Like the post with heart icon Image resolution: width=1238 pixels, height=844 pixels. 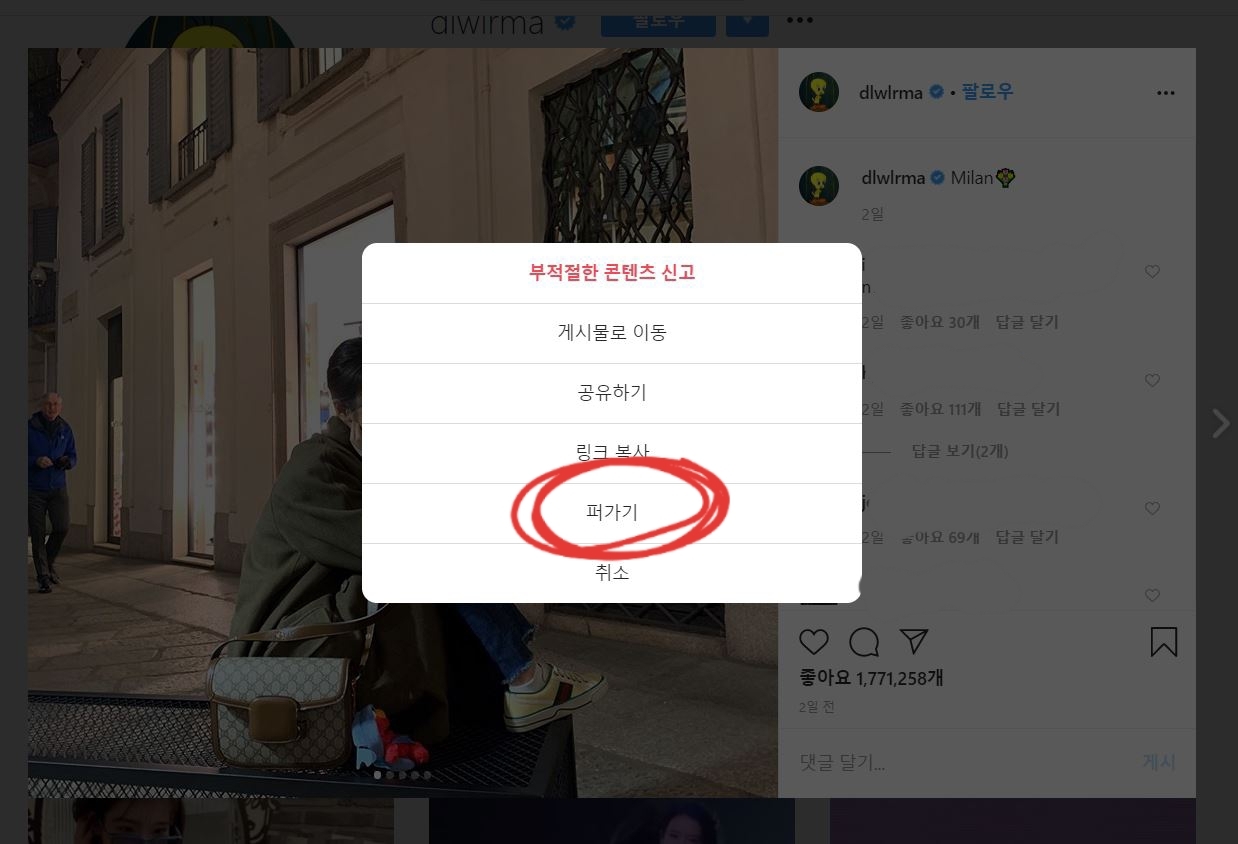tap(814, 642)
